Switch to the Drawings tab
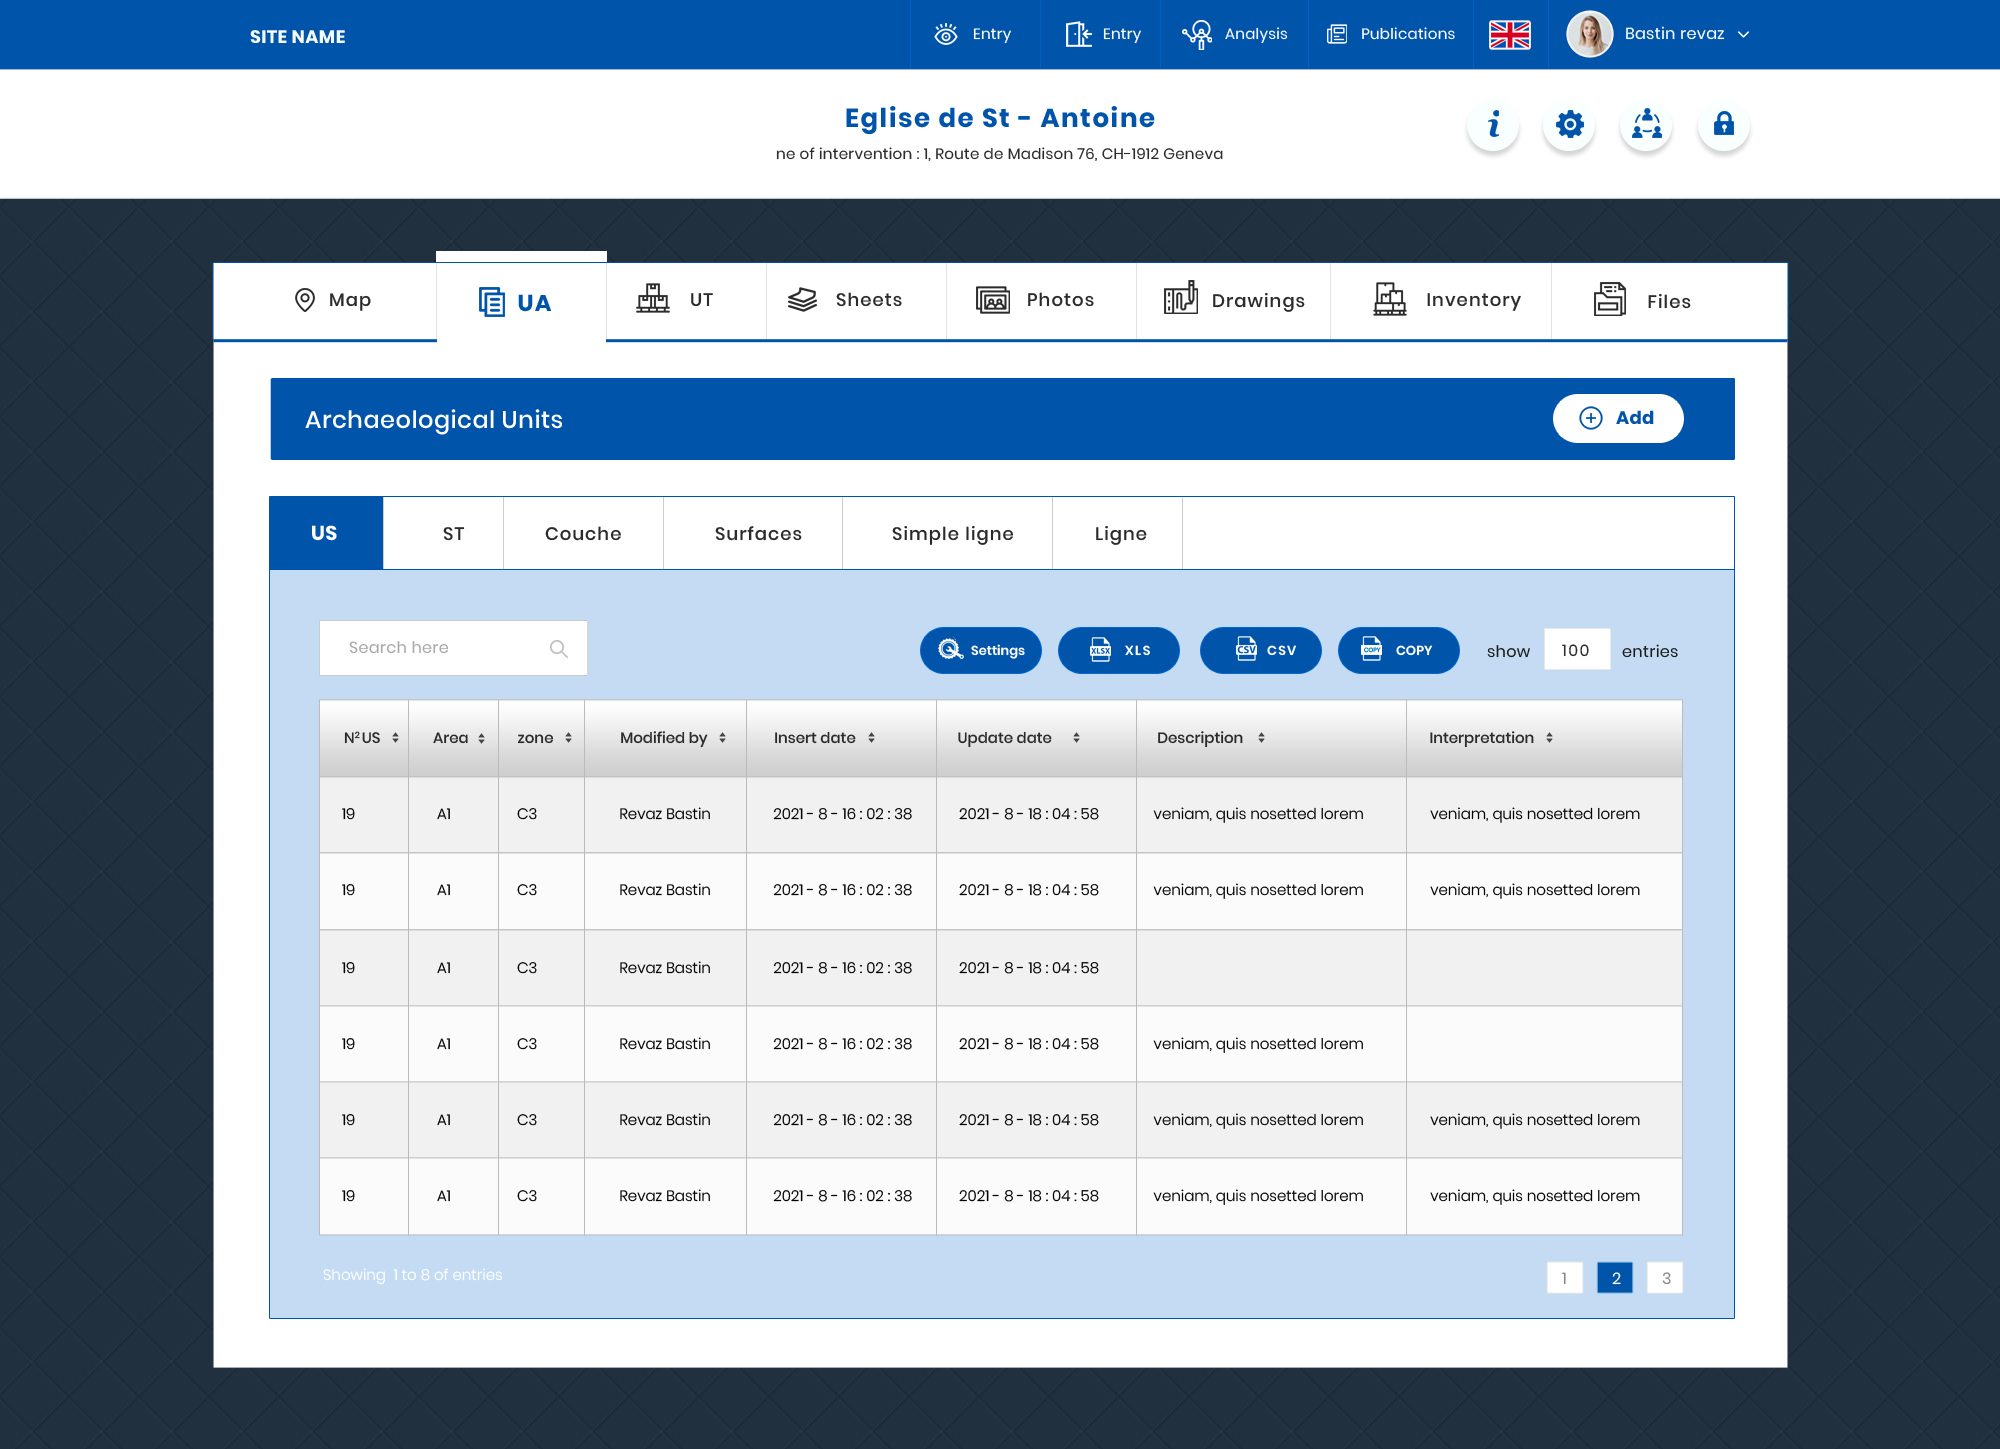 tap(1234, 300)
